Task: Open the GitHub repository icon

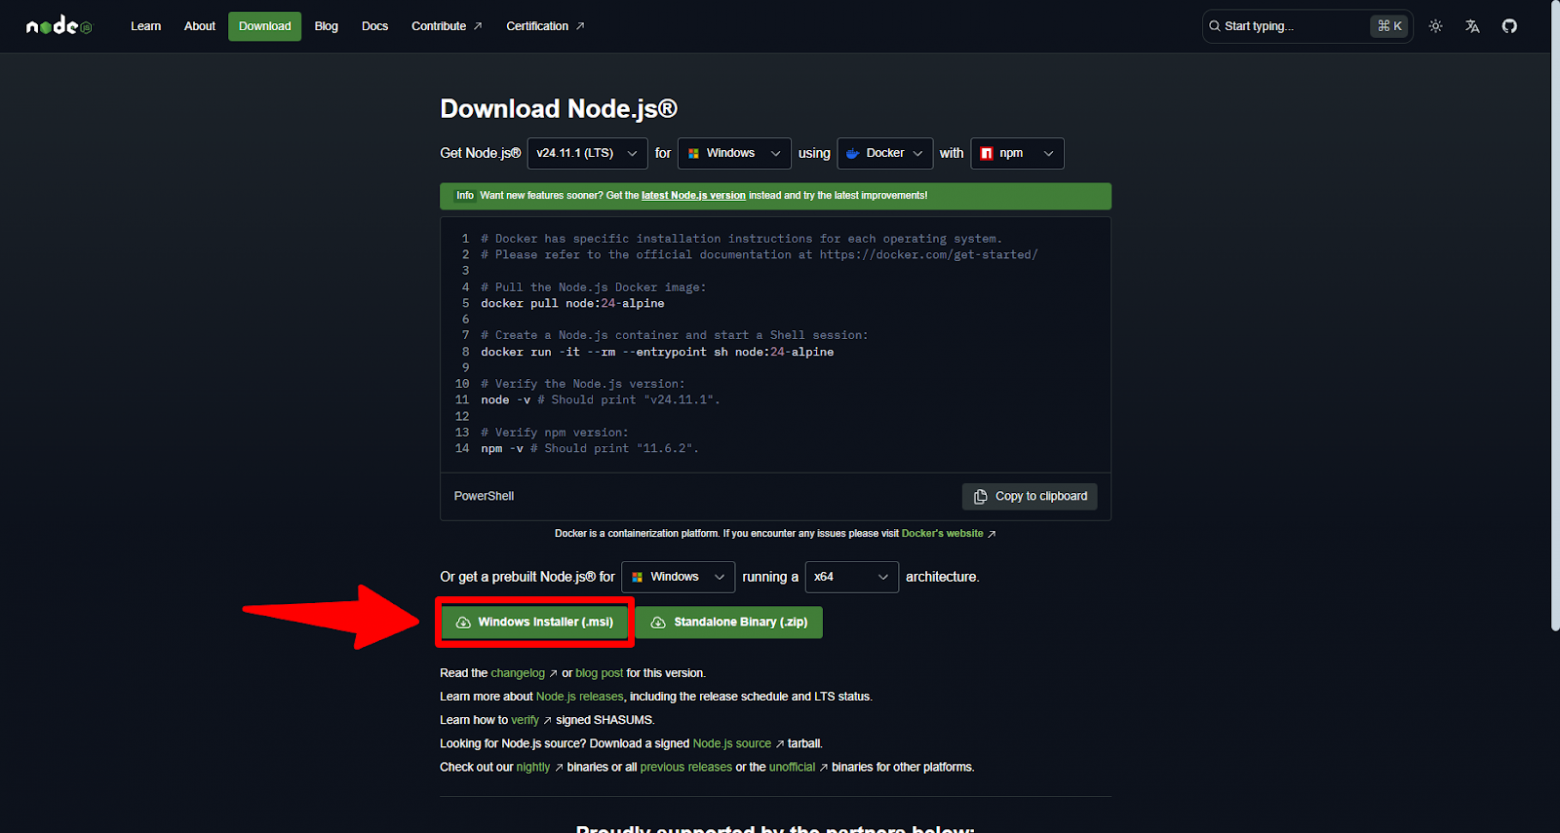Action: coord(1508,26)
